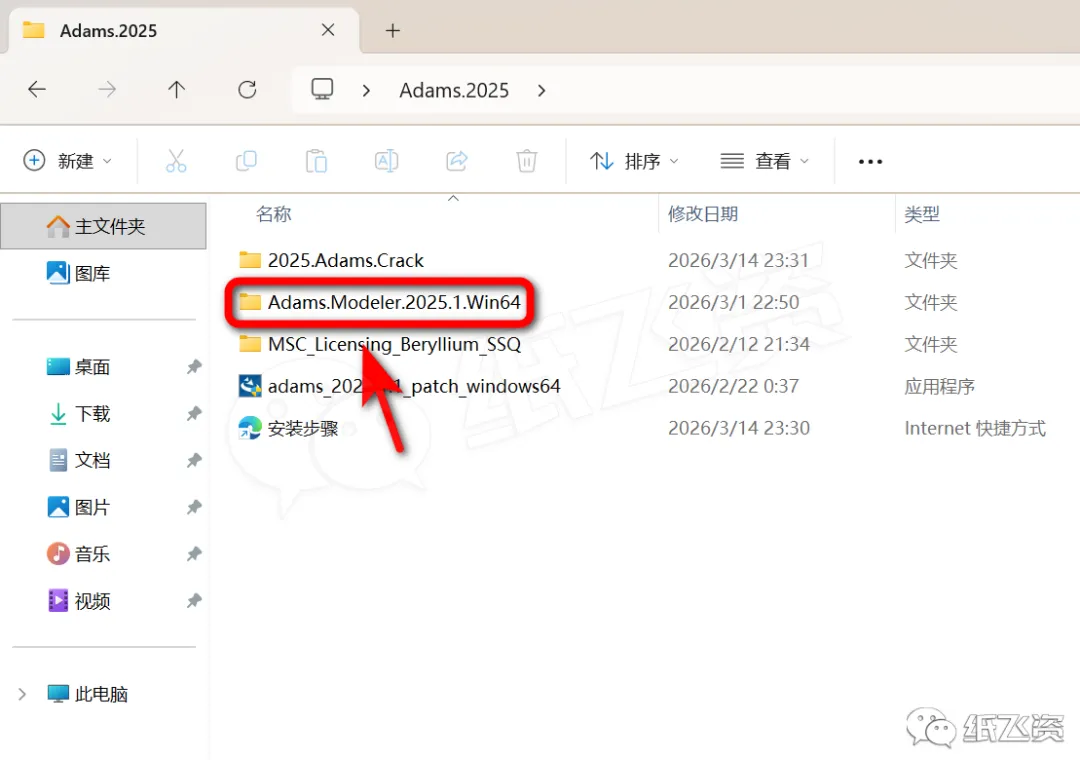The width and height of the screenshot is (1080, 760).
Task: Select the Adams.2025 tab
Action: 183,30
